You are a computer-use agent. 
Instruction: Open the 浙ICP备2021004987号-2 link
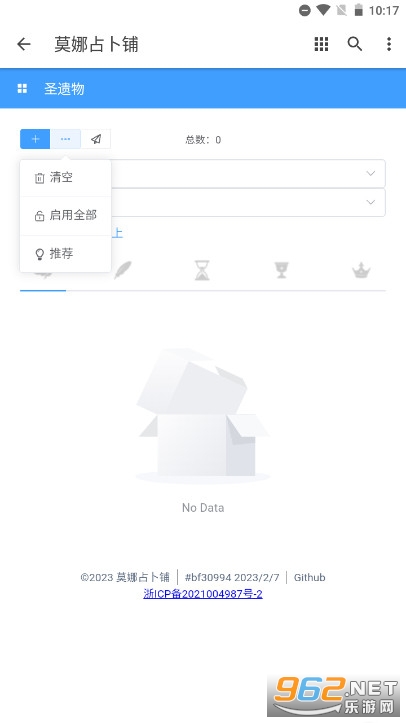coord(203,593)
